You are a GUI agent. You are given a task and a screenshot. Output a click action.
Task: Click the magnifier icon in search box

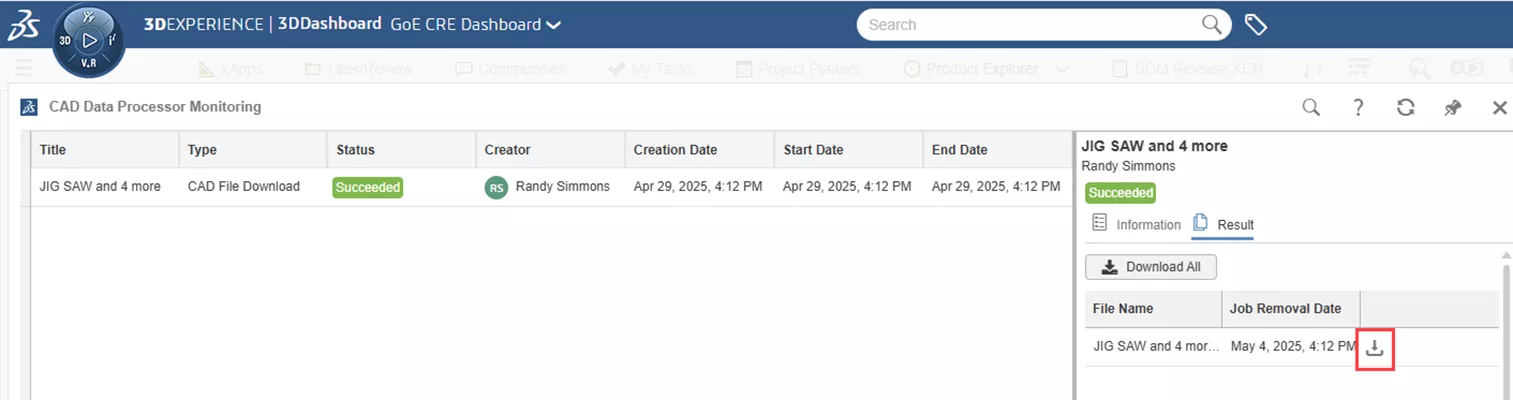(1211, 25)
